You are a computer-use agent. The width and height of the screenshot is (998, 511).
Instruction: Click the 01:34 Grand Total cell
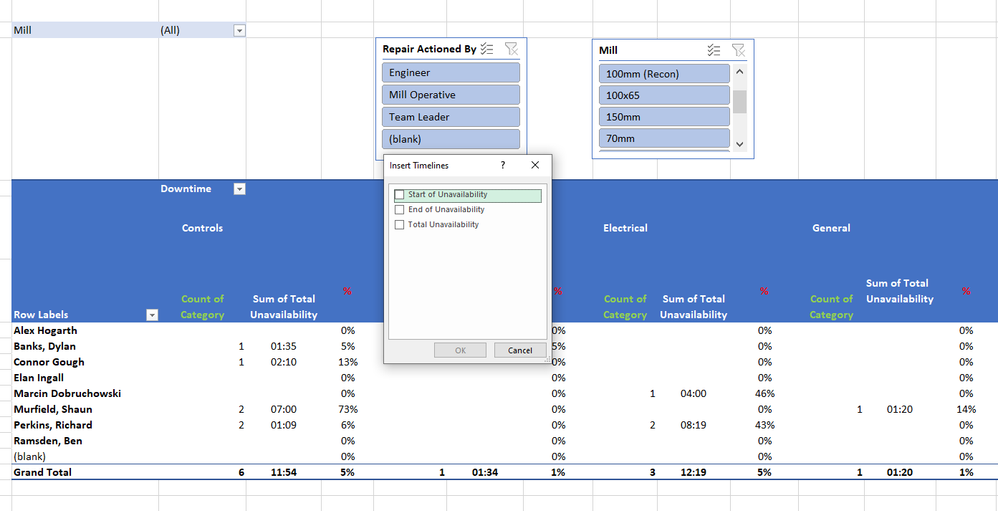point(486,472)
